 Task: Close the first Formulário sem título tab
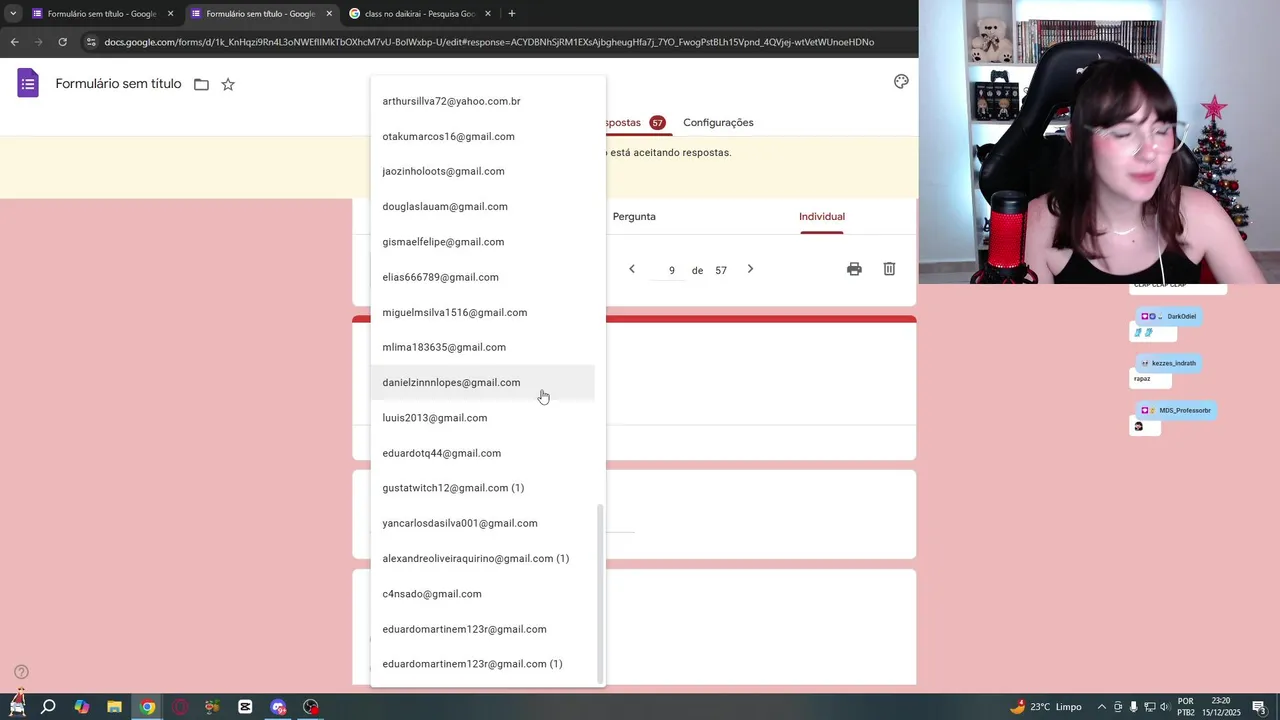coord(170,14)
